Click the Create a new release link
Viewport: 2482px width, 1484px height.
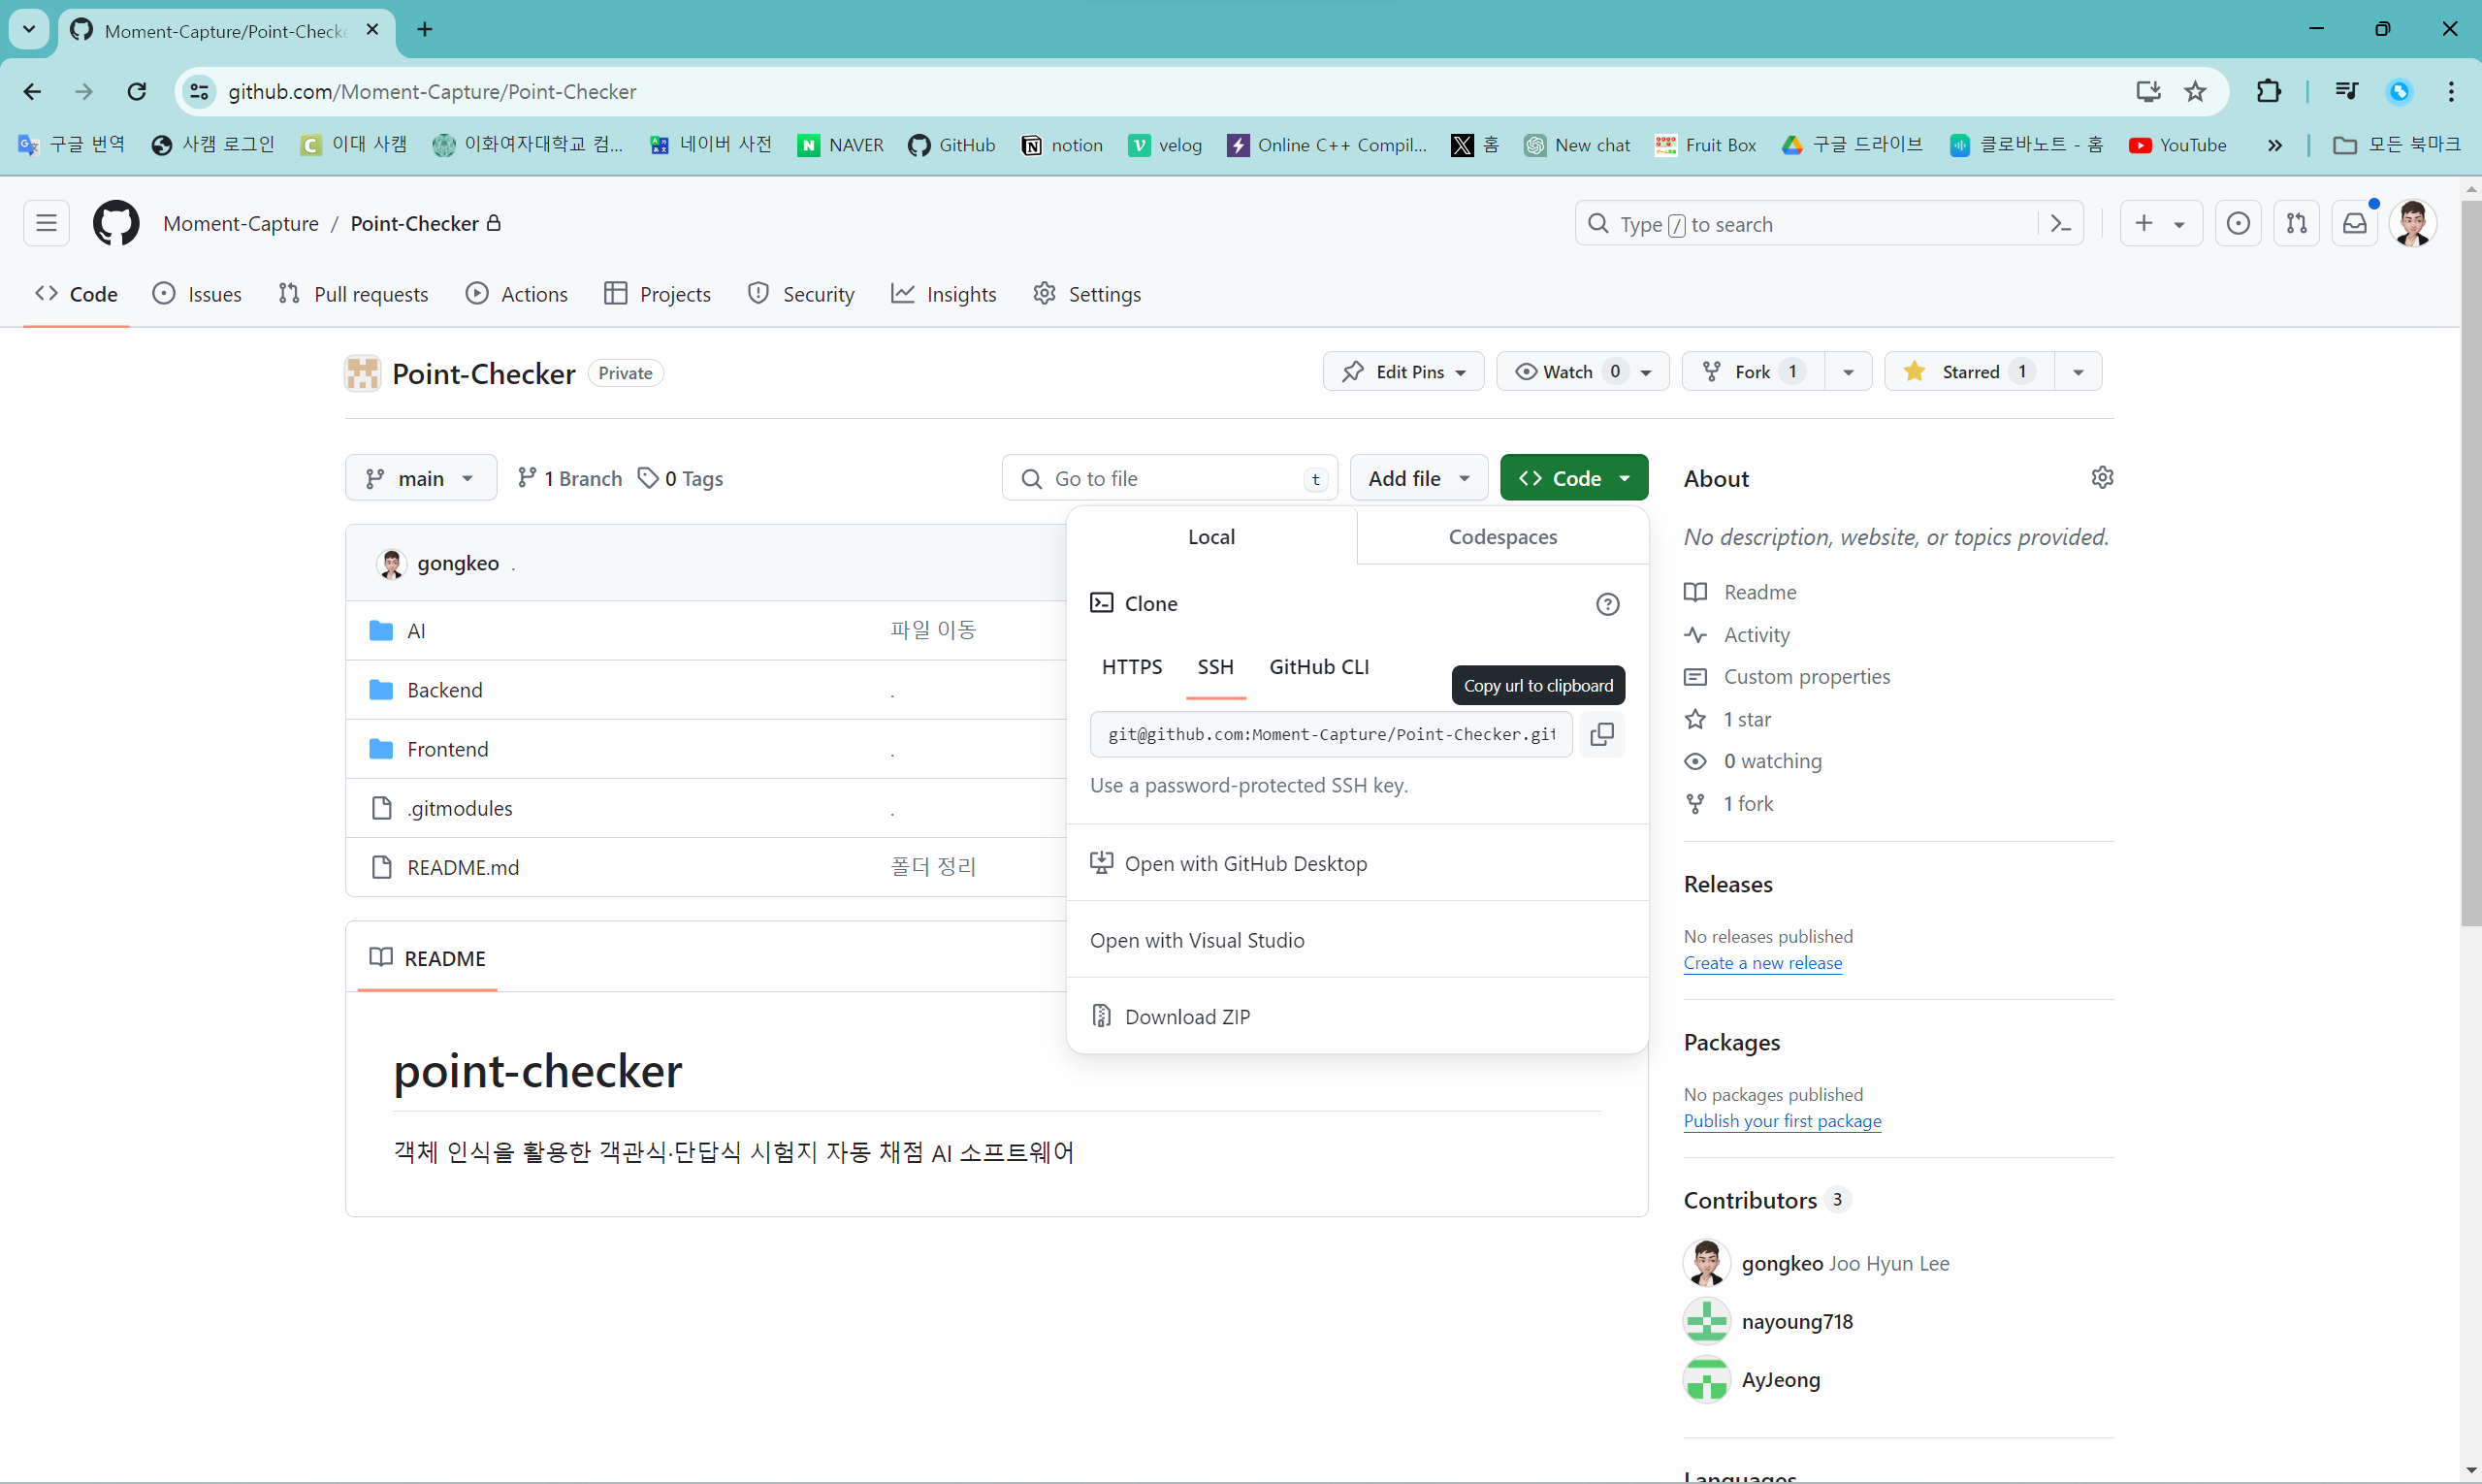[1762, 963]
